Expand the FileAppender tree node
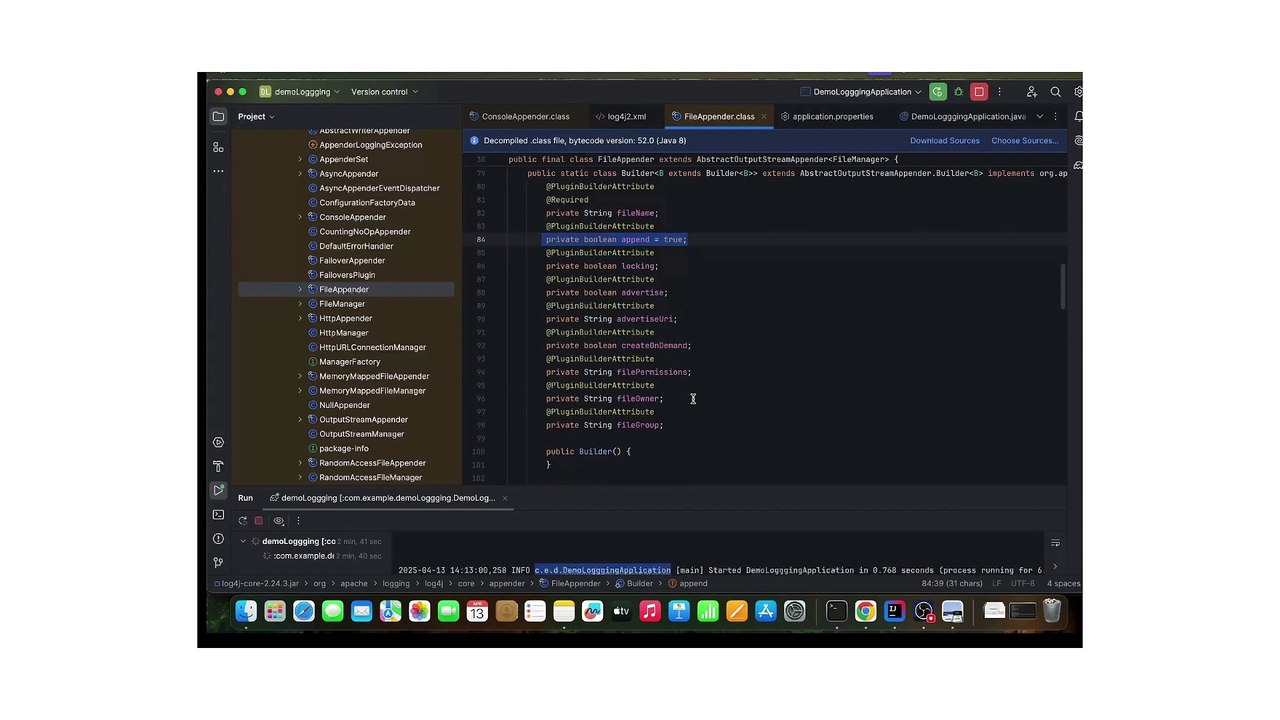The width and height of the screenshot is (1280, 720). 300,289
